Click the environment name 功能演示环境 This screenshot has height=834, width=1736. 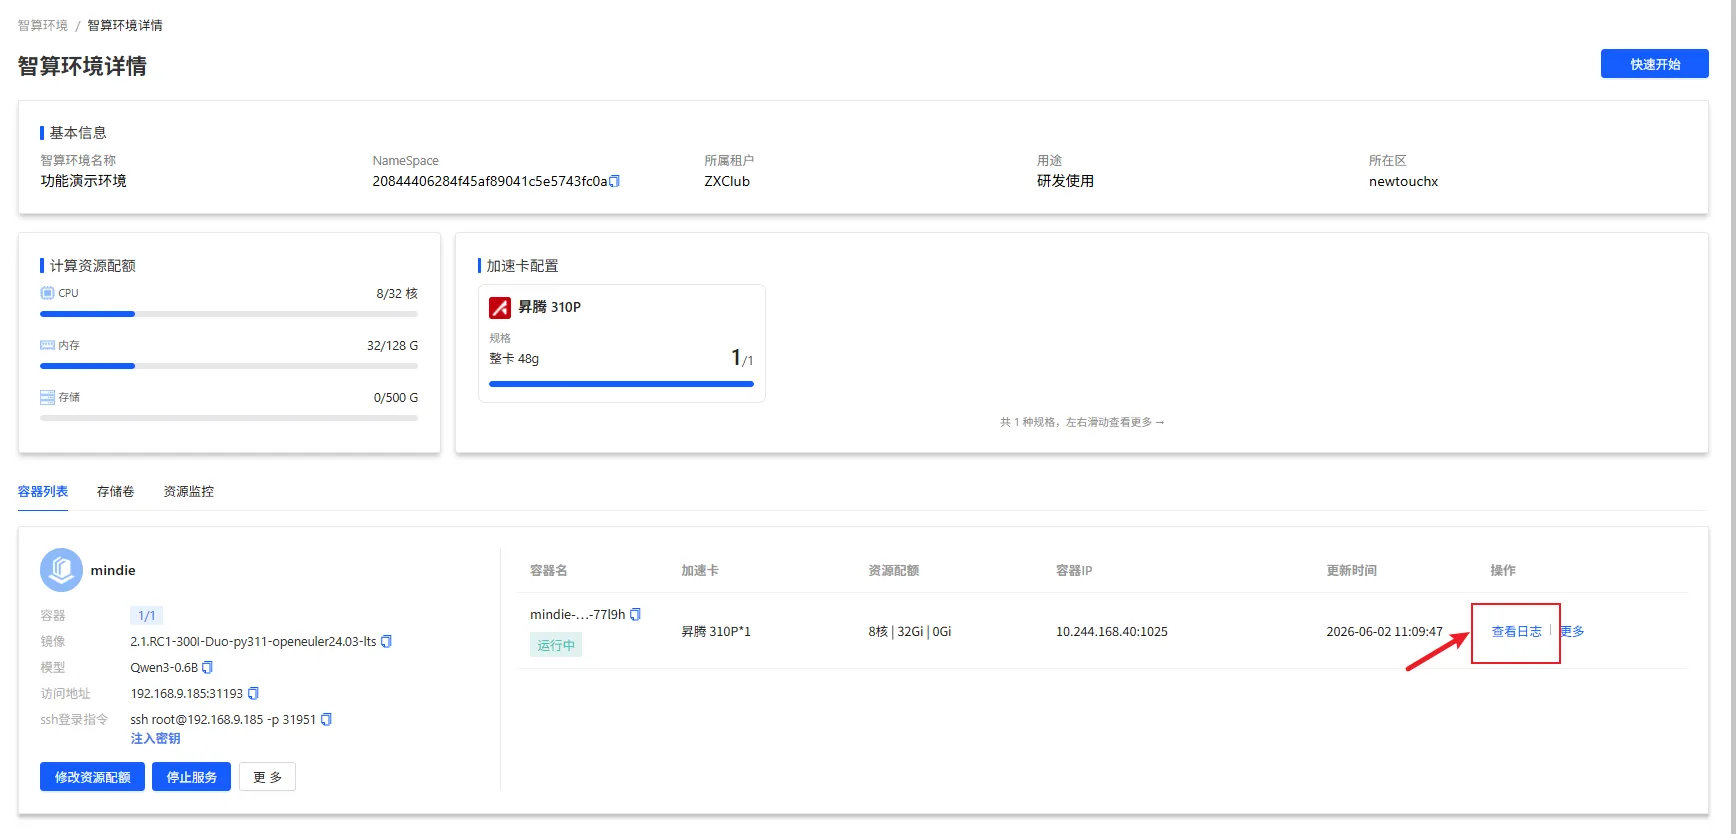pos(83,181)
